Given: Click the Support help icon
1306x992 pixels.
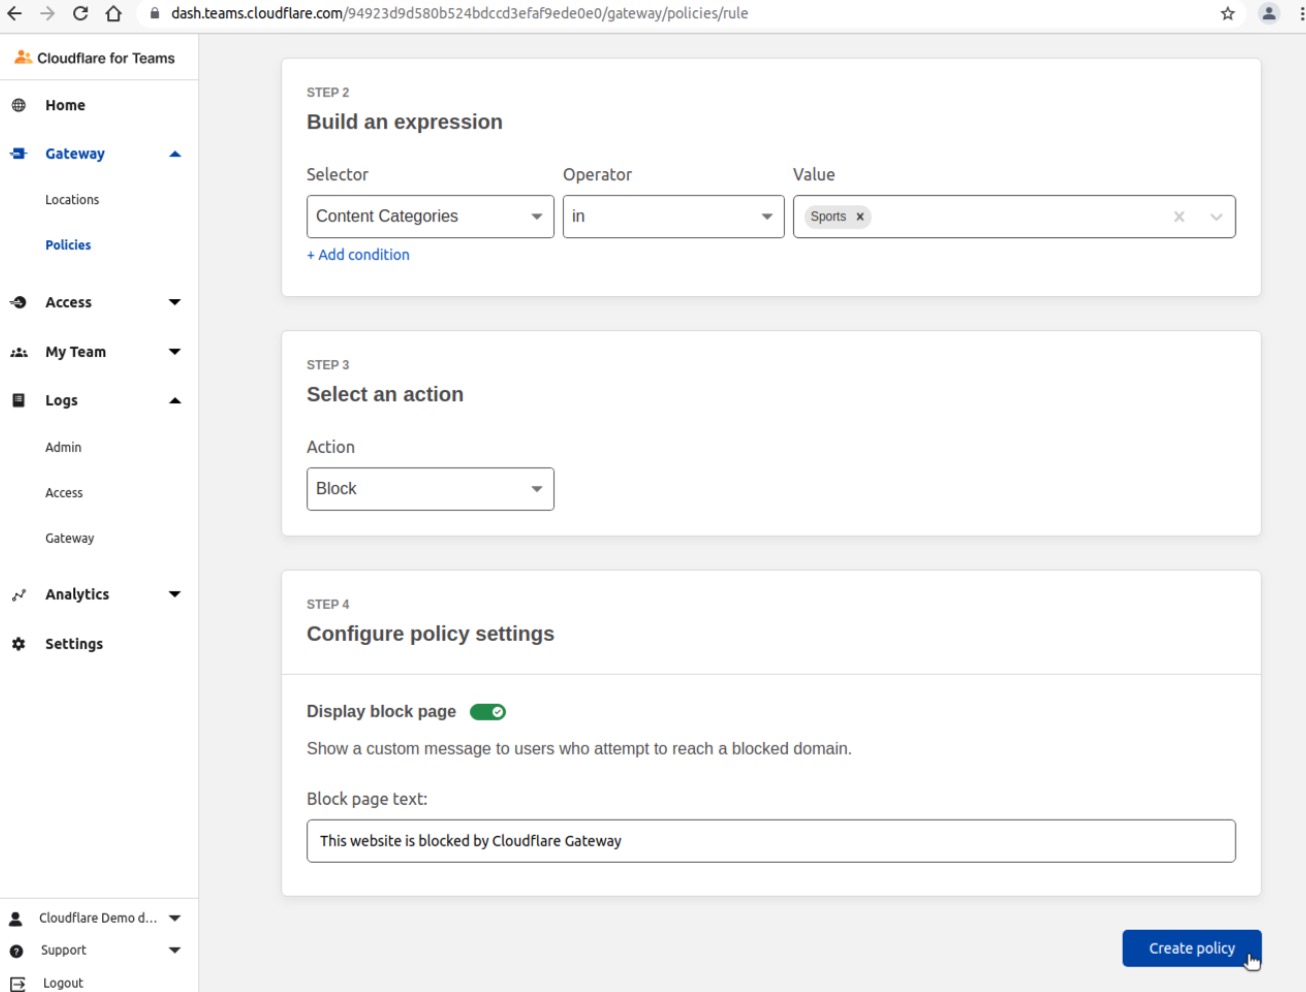Looking at the screenshot, I should pos(16,951).
